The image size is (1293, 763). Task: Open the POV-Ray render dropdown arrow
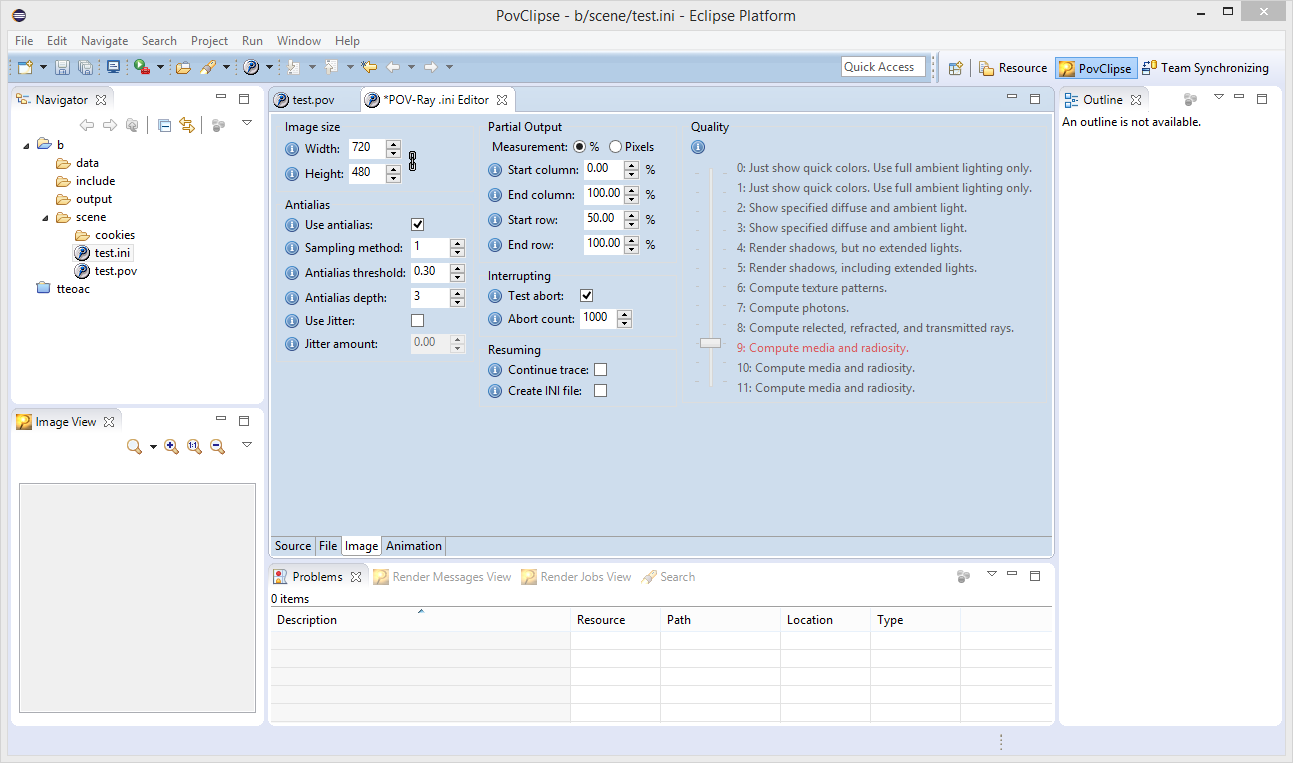pos(269,67)
